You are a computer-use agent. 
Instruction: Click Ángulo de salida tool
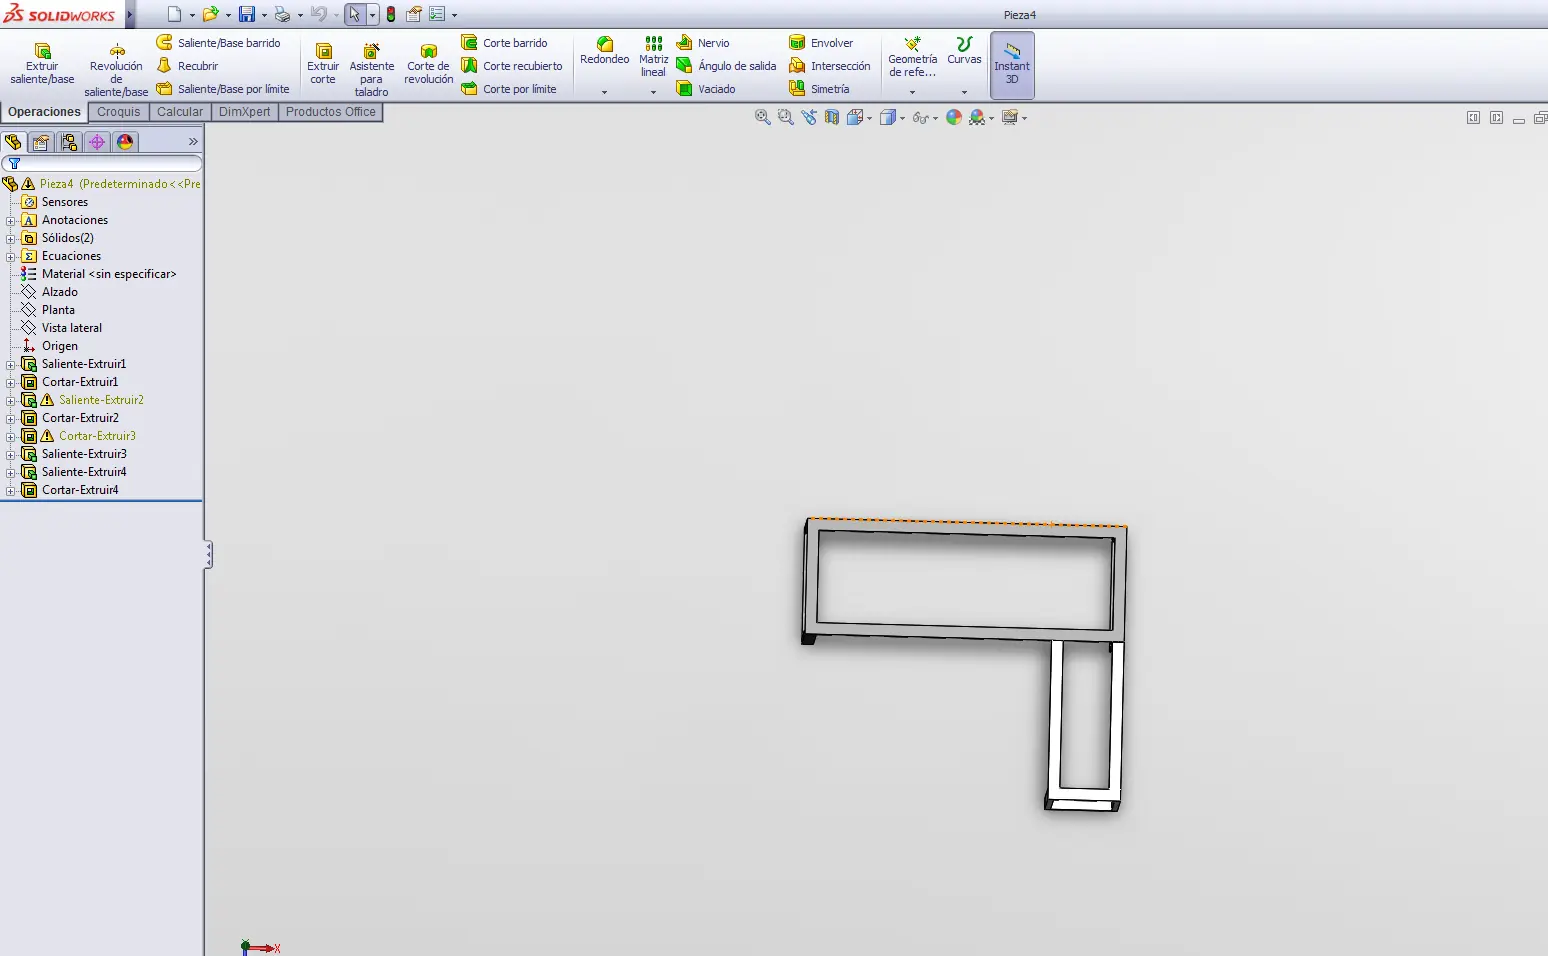pos(727,66)
